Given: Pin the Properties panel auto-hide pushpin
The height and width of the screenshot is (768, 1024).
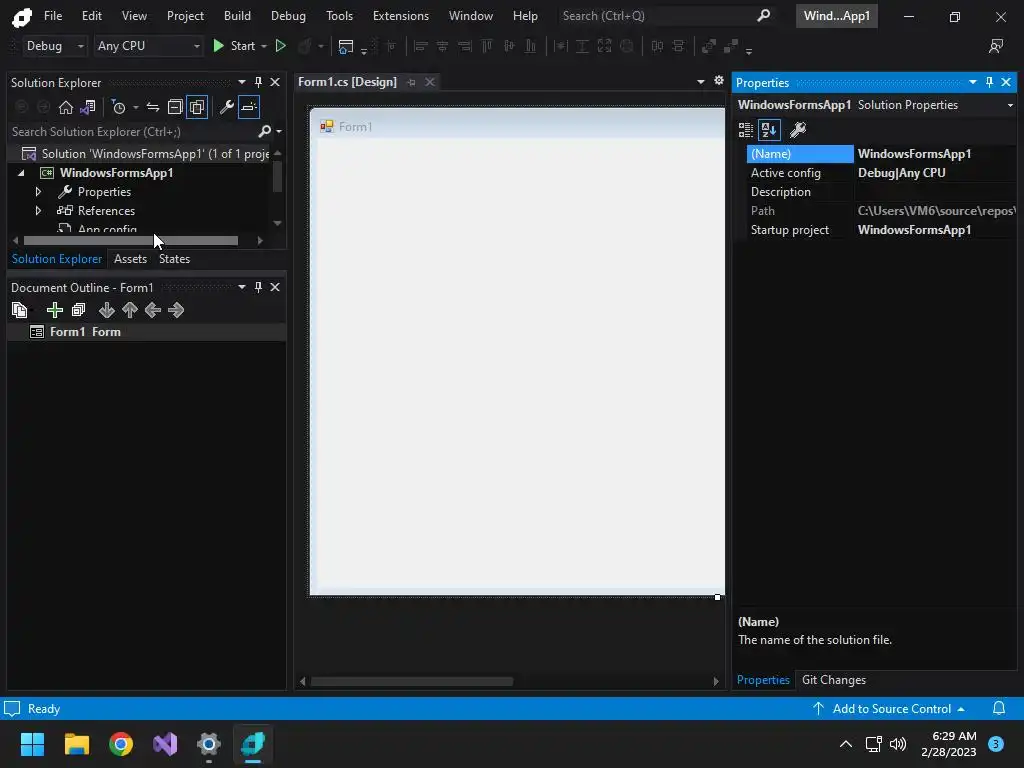Looking at the screenshot, I should [x=989, y=82].
